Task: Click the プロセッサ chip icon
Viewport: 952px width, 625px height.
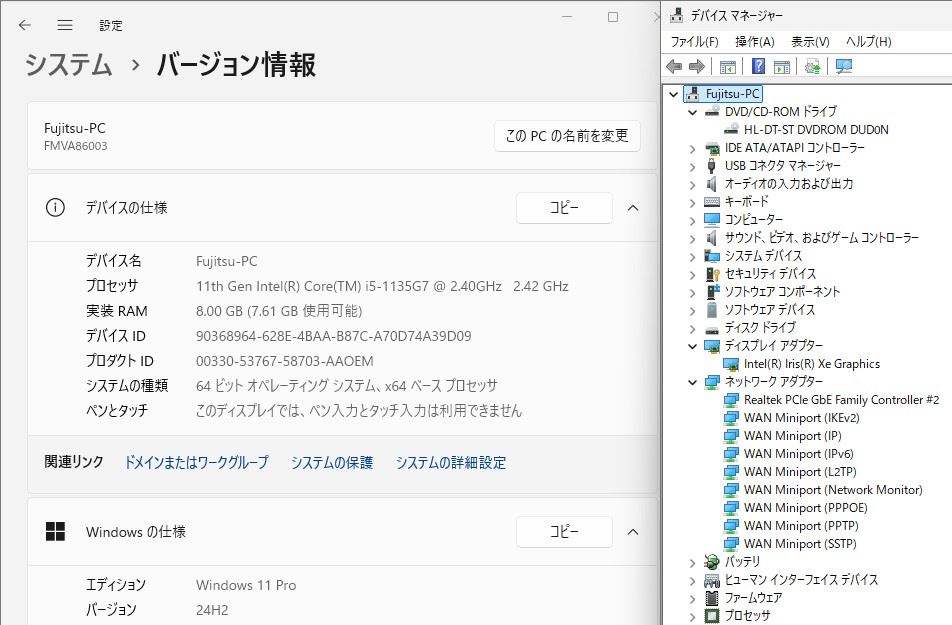Action: (x=712, y=616)
